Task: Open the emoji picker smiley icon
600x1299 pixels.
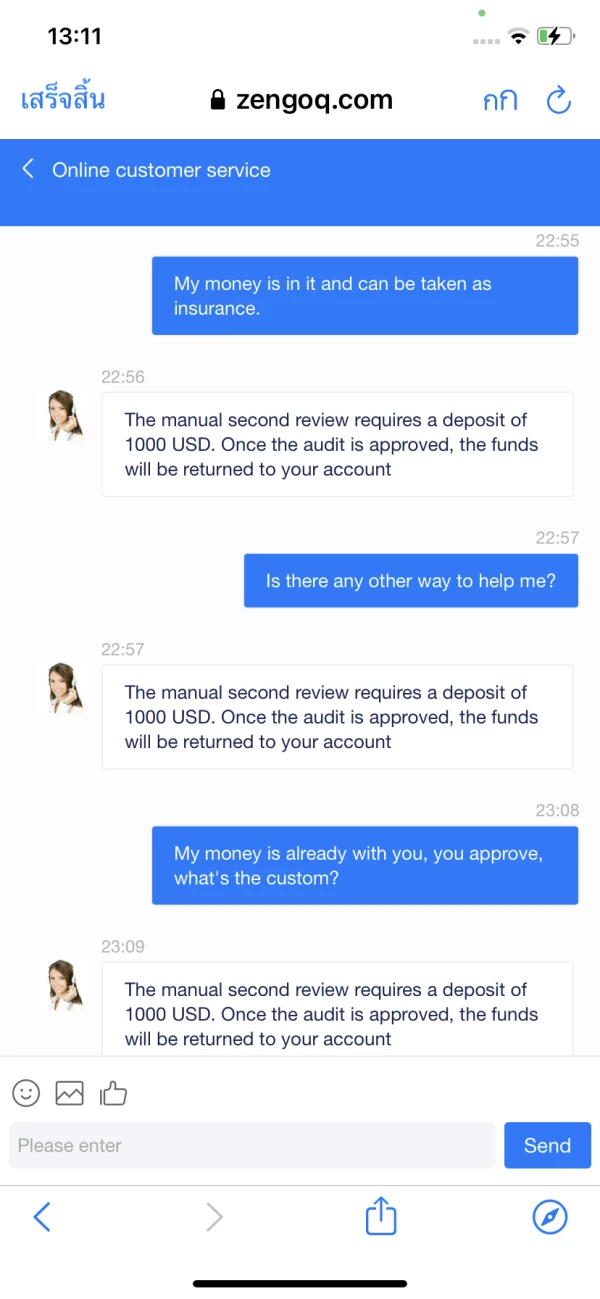Action: click(26, 1093)
